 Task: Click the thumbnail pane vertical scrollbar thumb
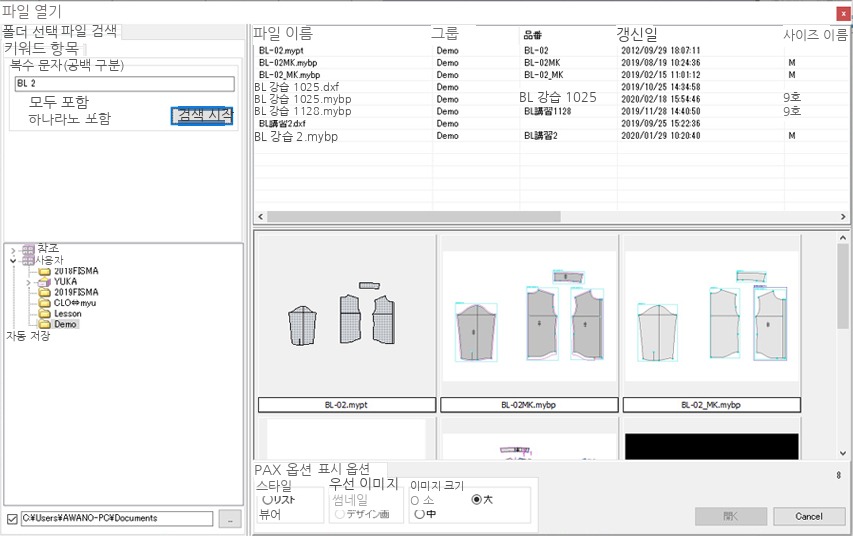pyautogui.click(x=842, y=286)
